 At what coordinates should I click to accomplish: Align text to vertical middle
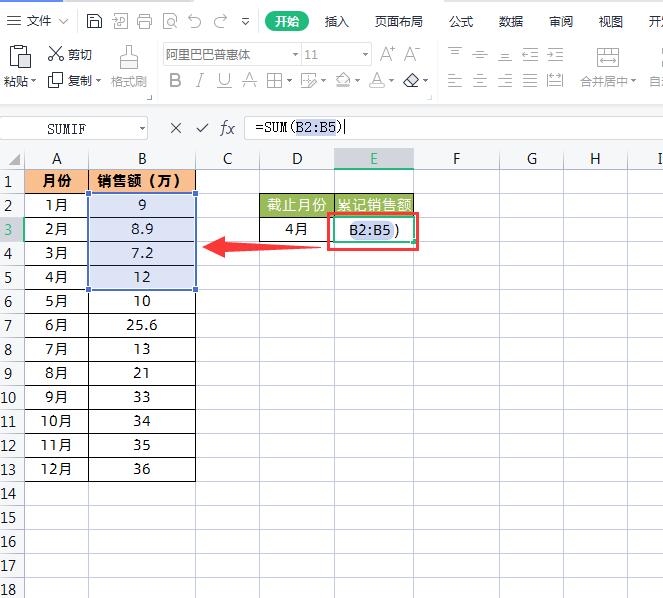pos(480,55)
